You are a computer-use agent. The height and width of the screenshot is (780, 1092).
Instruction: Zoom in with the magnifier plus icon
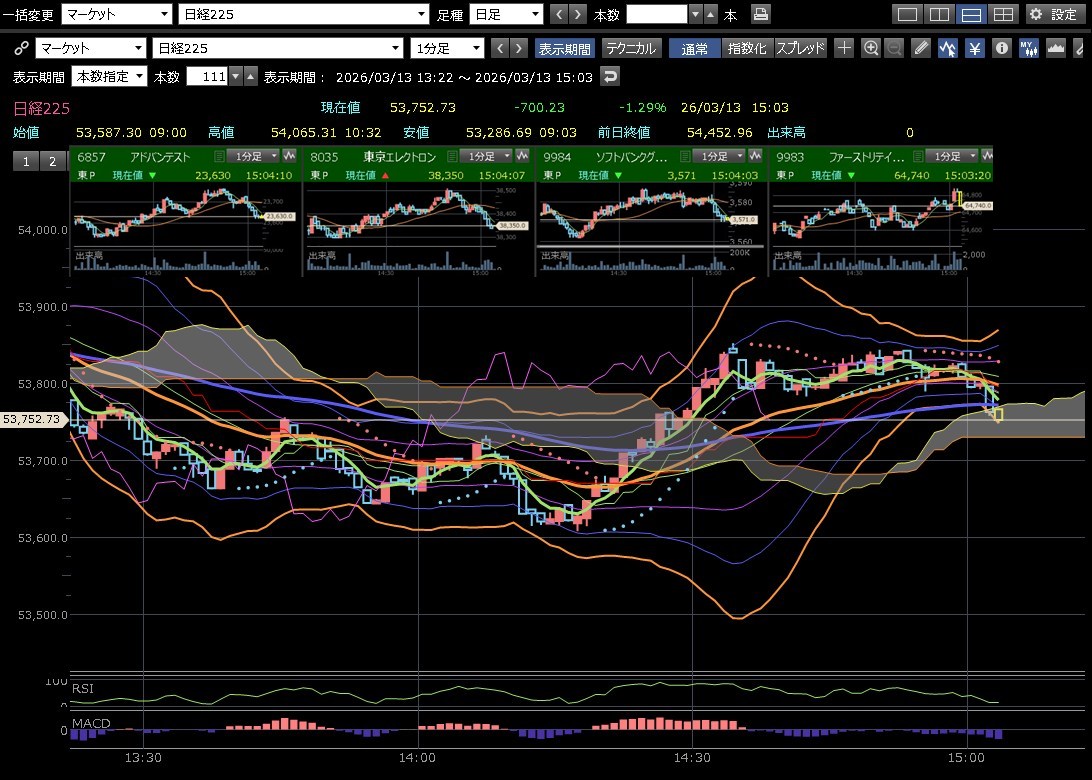click(x=871, y=48)
